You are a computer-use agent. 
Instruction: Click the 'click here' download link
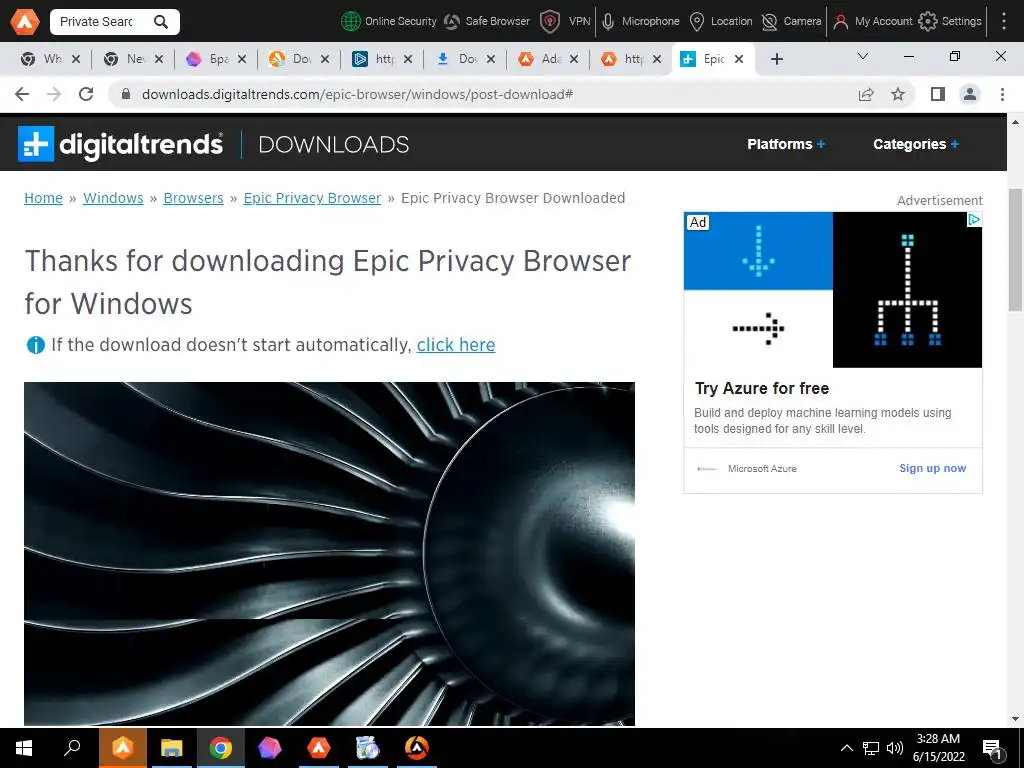point(456,345)
